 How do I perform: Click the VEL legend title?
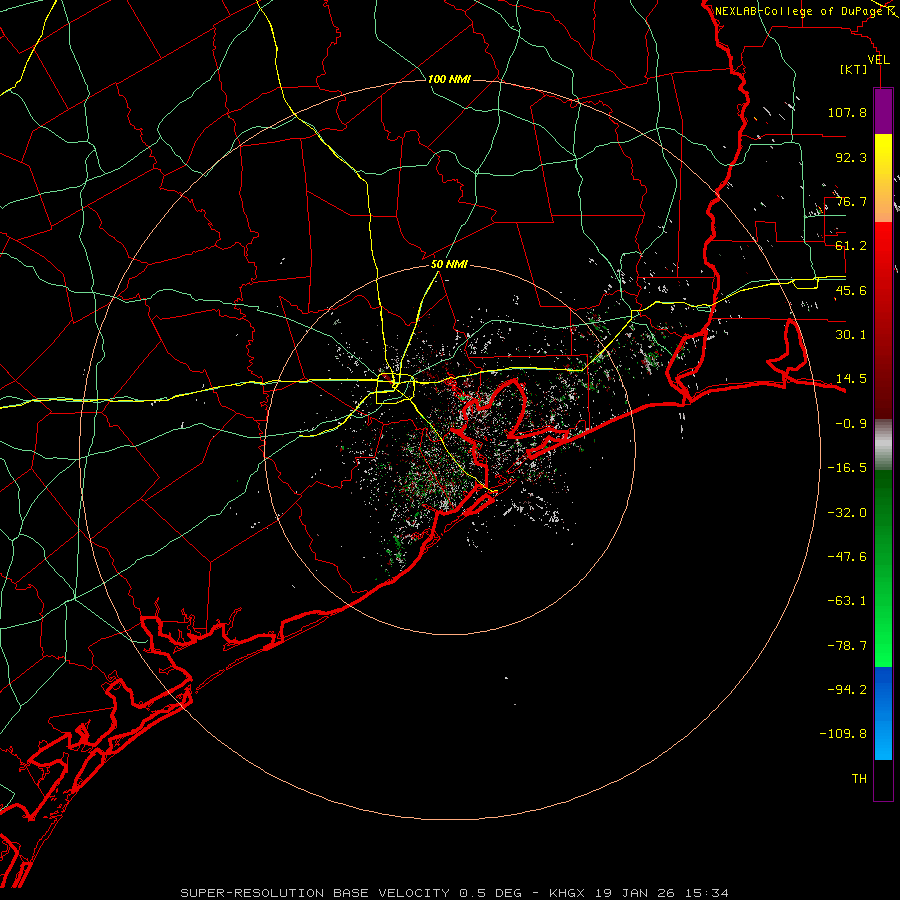point(878,60)
